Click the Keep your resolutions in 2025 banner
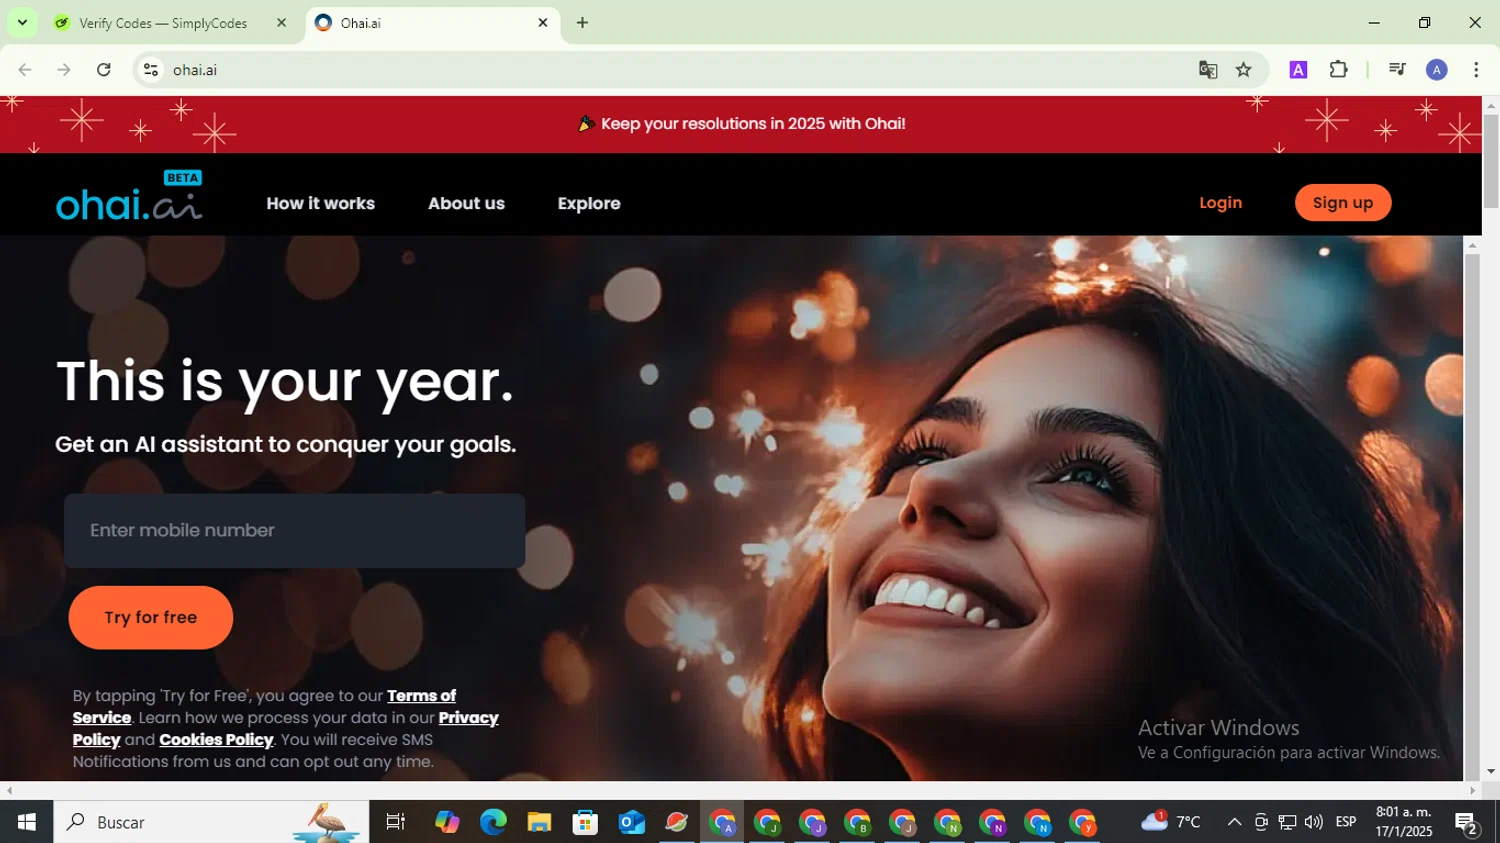The image size is (1500, 843). pos(742,124)
